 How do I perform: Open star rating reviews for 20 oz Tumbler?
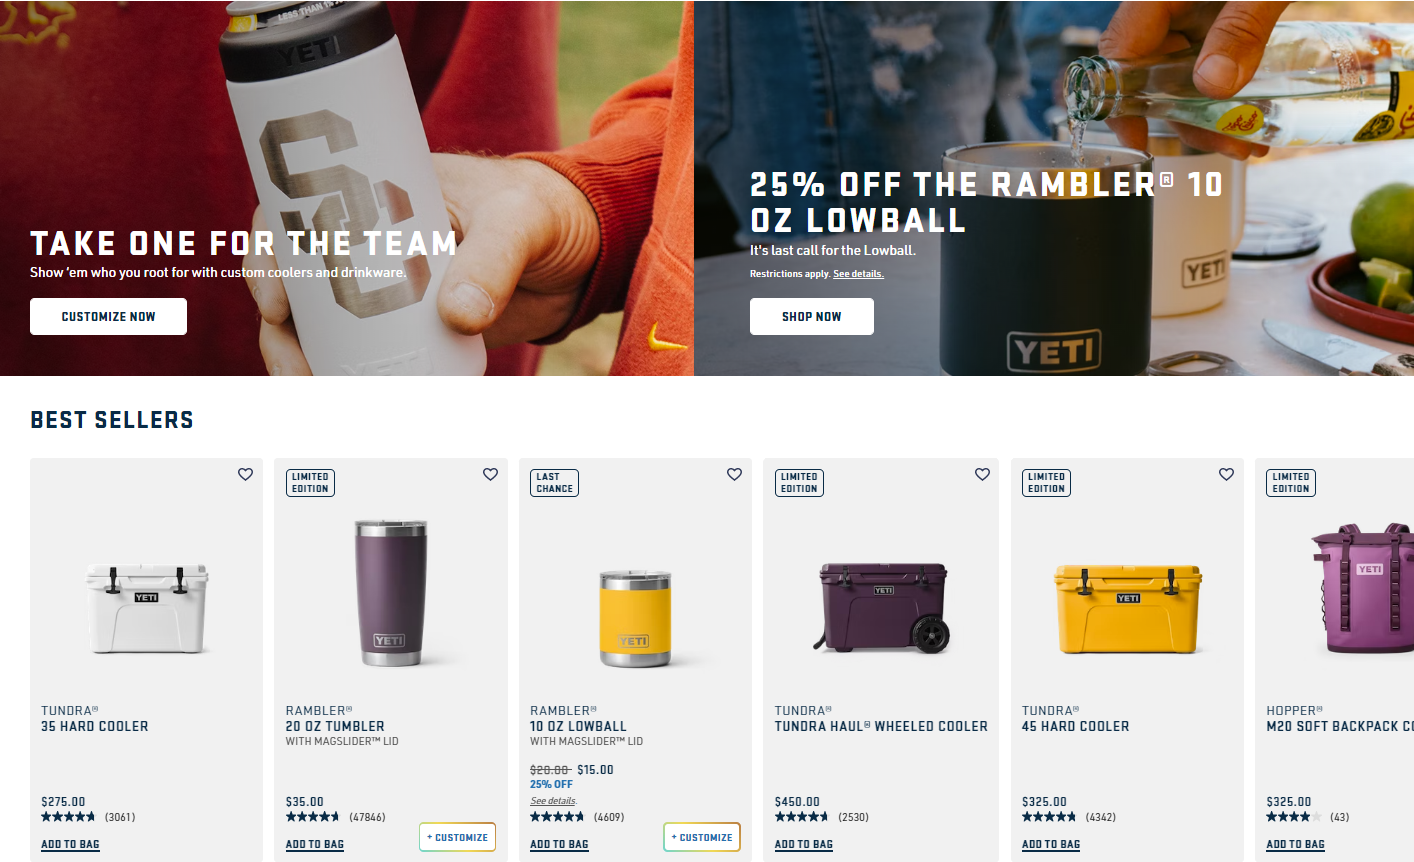pos(313,817)
